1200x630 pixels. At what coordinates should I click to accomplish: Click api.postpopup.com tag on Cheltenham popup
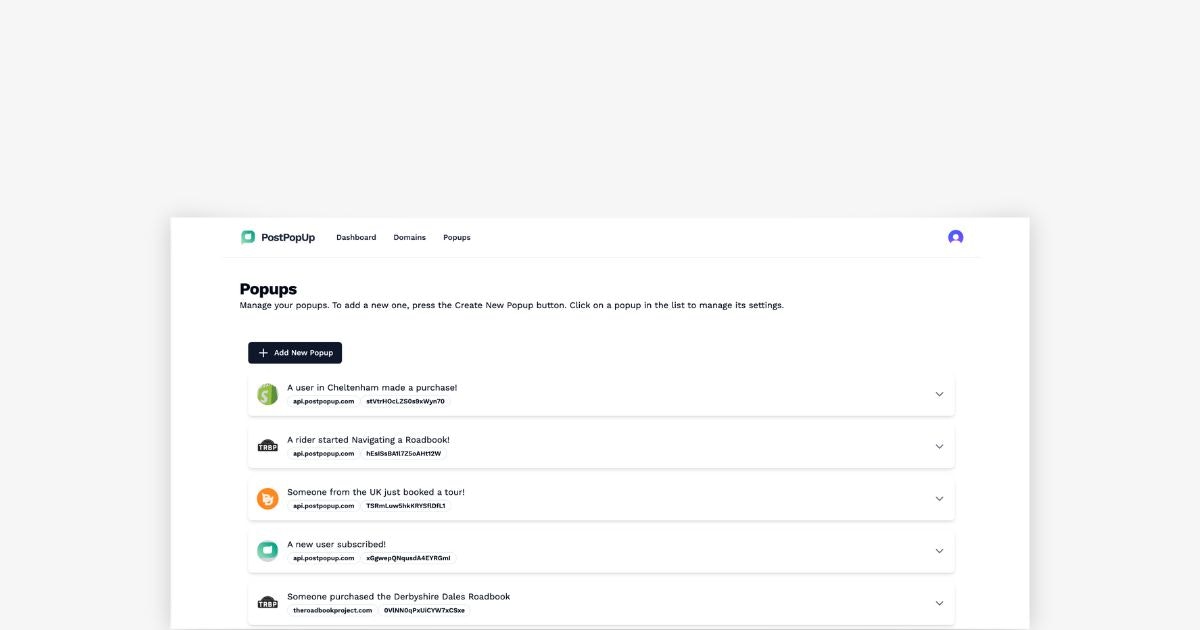[323, 401]
